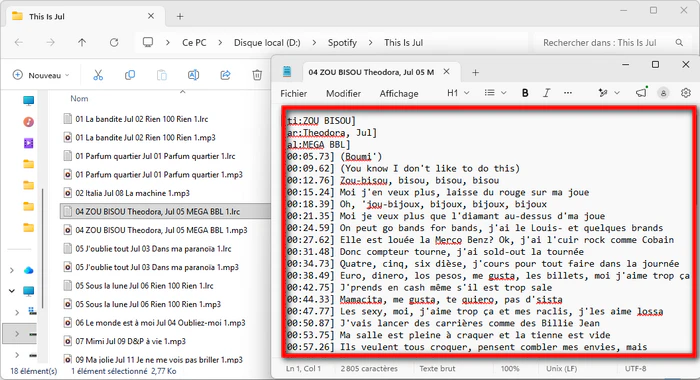Click the AI rewrite pen icon in Notepad
The image size is (700, 380).
tap(603, 93)
